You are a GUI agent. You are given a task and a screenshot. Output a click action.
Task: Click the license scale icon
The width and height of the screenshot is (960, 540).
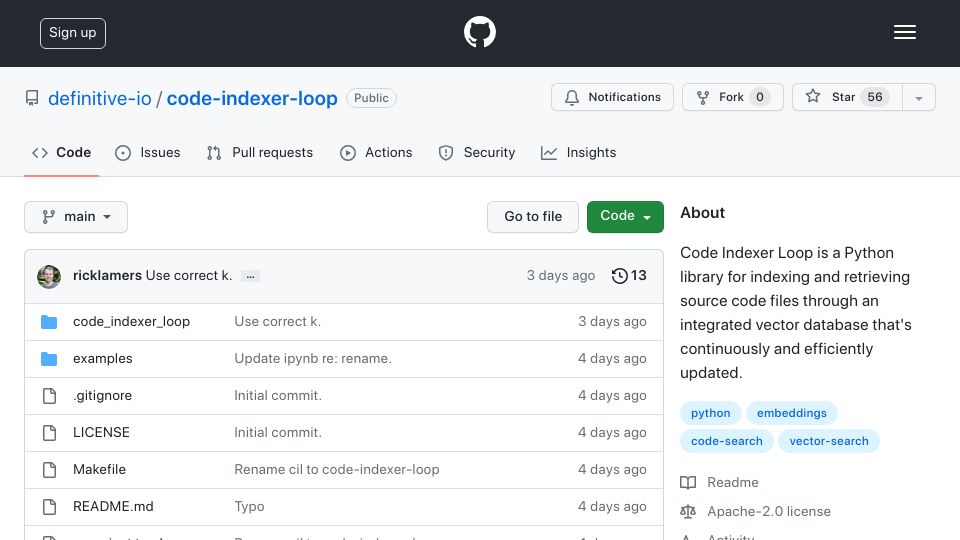click(x=688, y=511)
